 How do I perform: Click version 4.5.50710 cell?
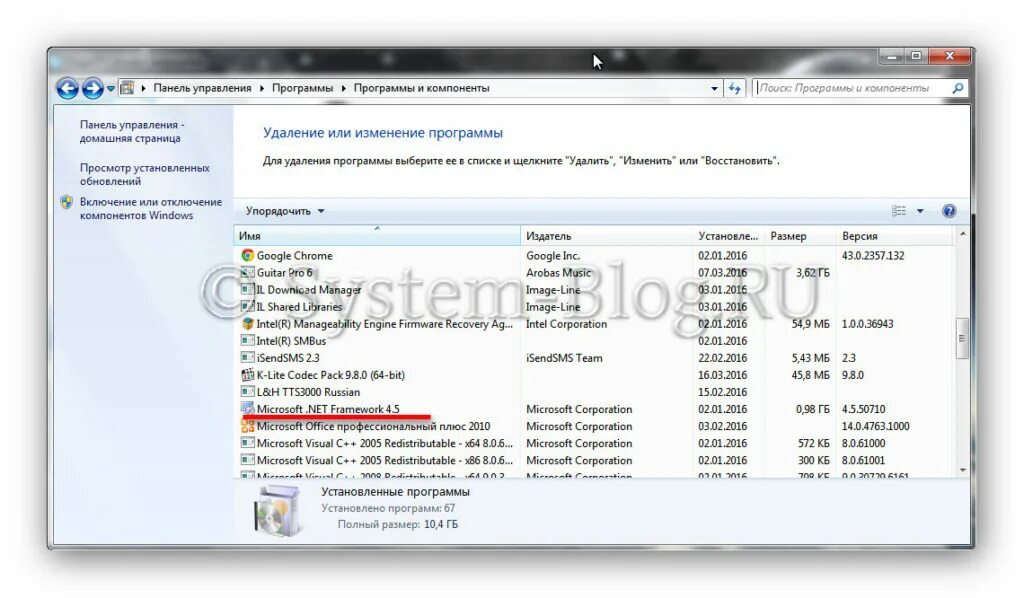point(863,409)
